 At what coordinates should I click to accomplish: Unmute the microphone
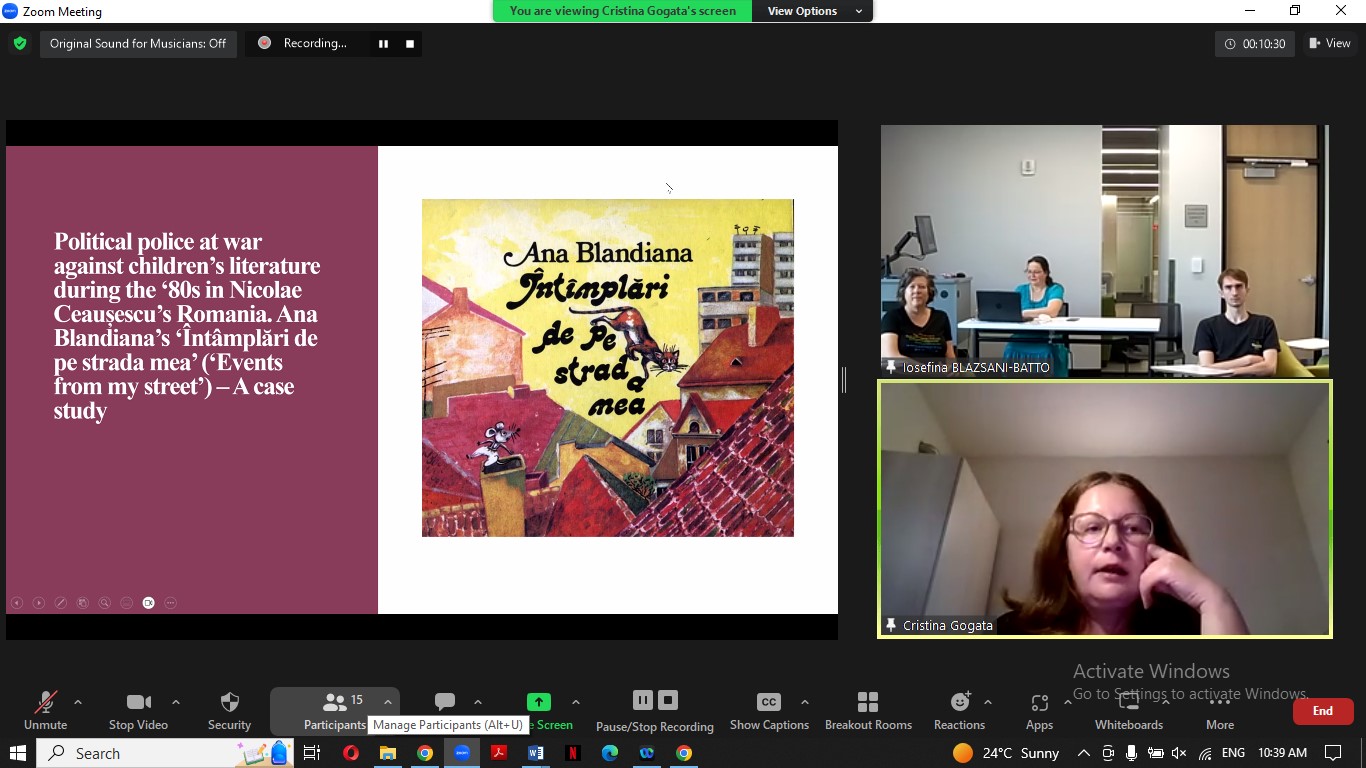45,711
